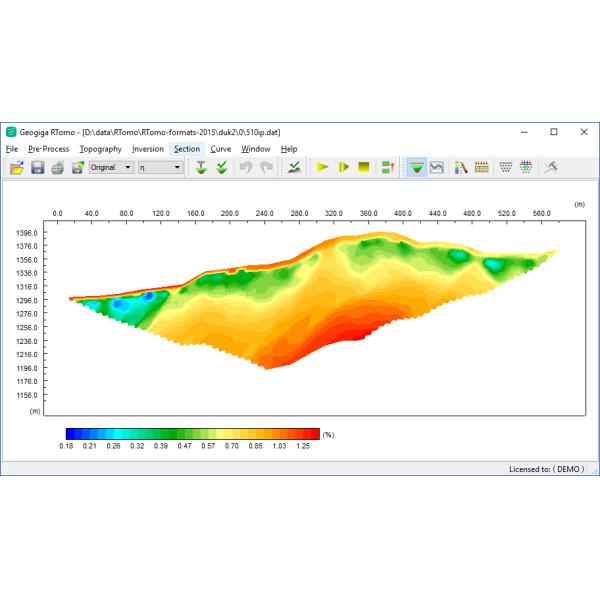Open the Pre-Process menu
This screenshot has width=600, height=600.
(x=49, y=149)
